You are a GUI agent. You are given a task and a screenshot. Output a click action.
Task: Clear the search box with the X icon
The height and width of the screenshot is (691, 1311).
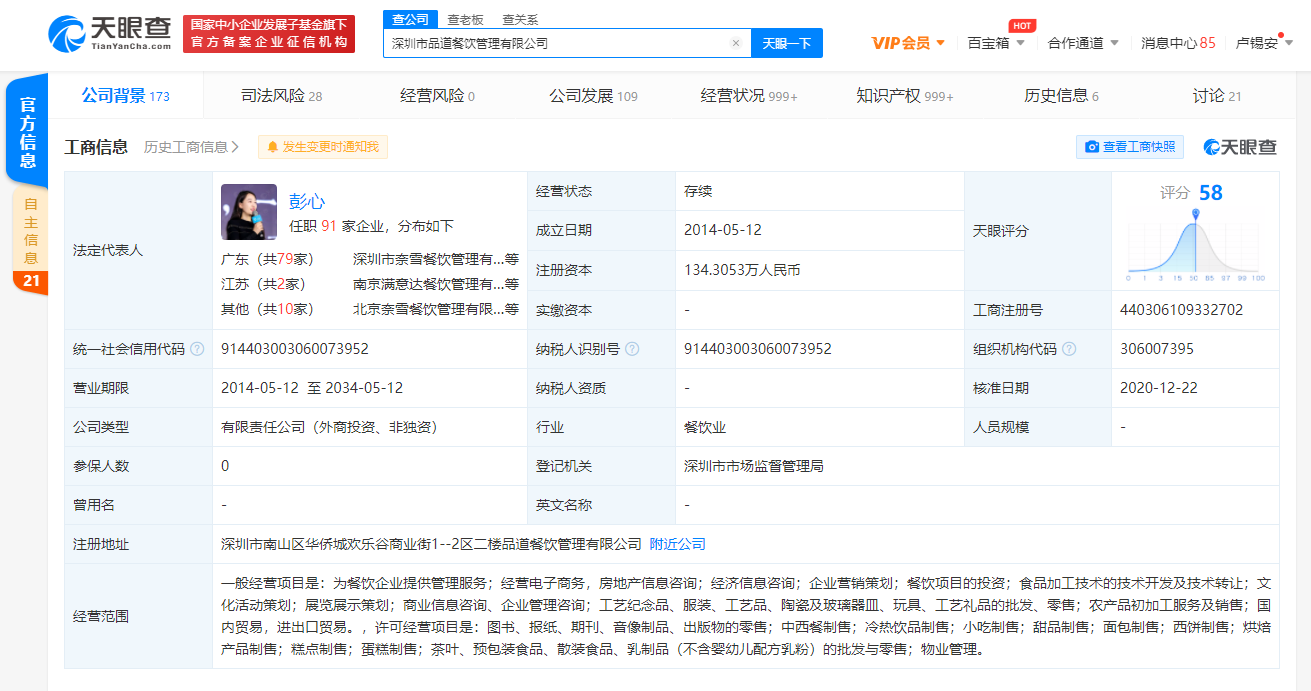click(736, 43)
